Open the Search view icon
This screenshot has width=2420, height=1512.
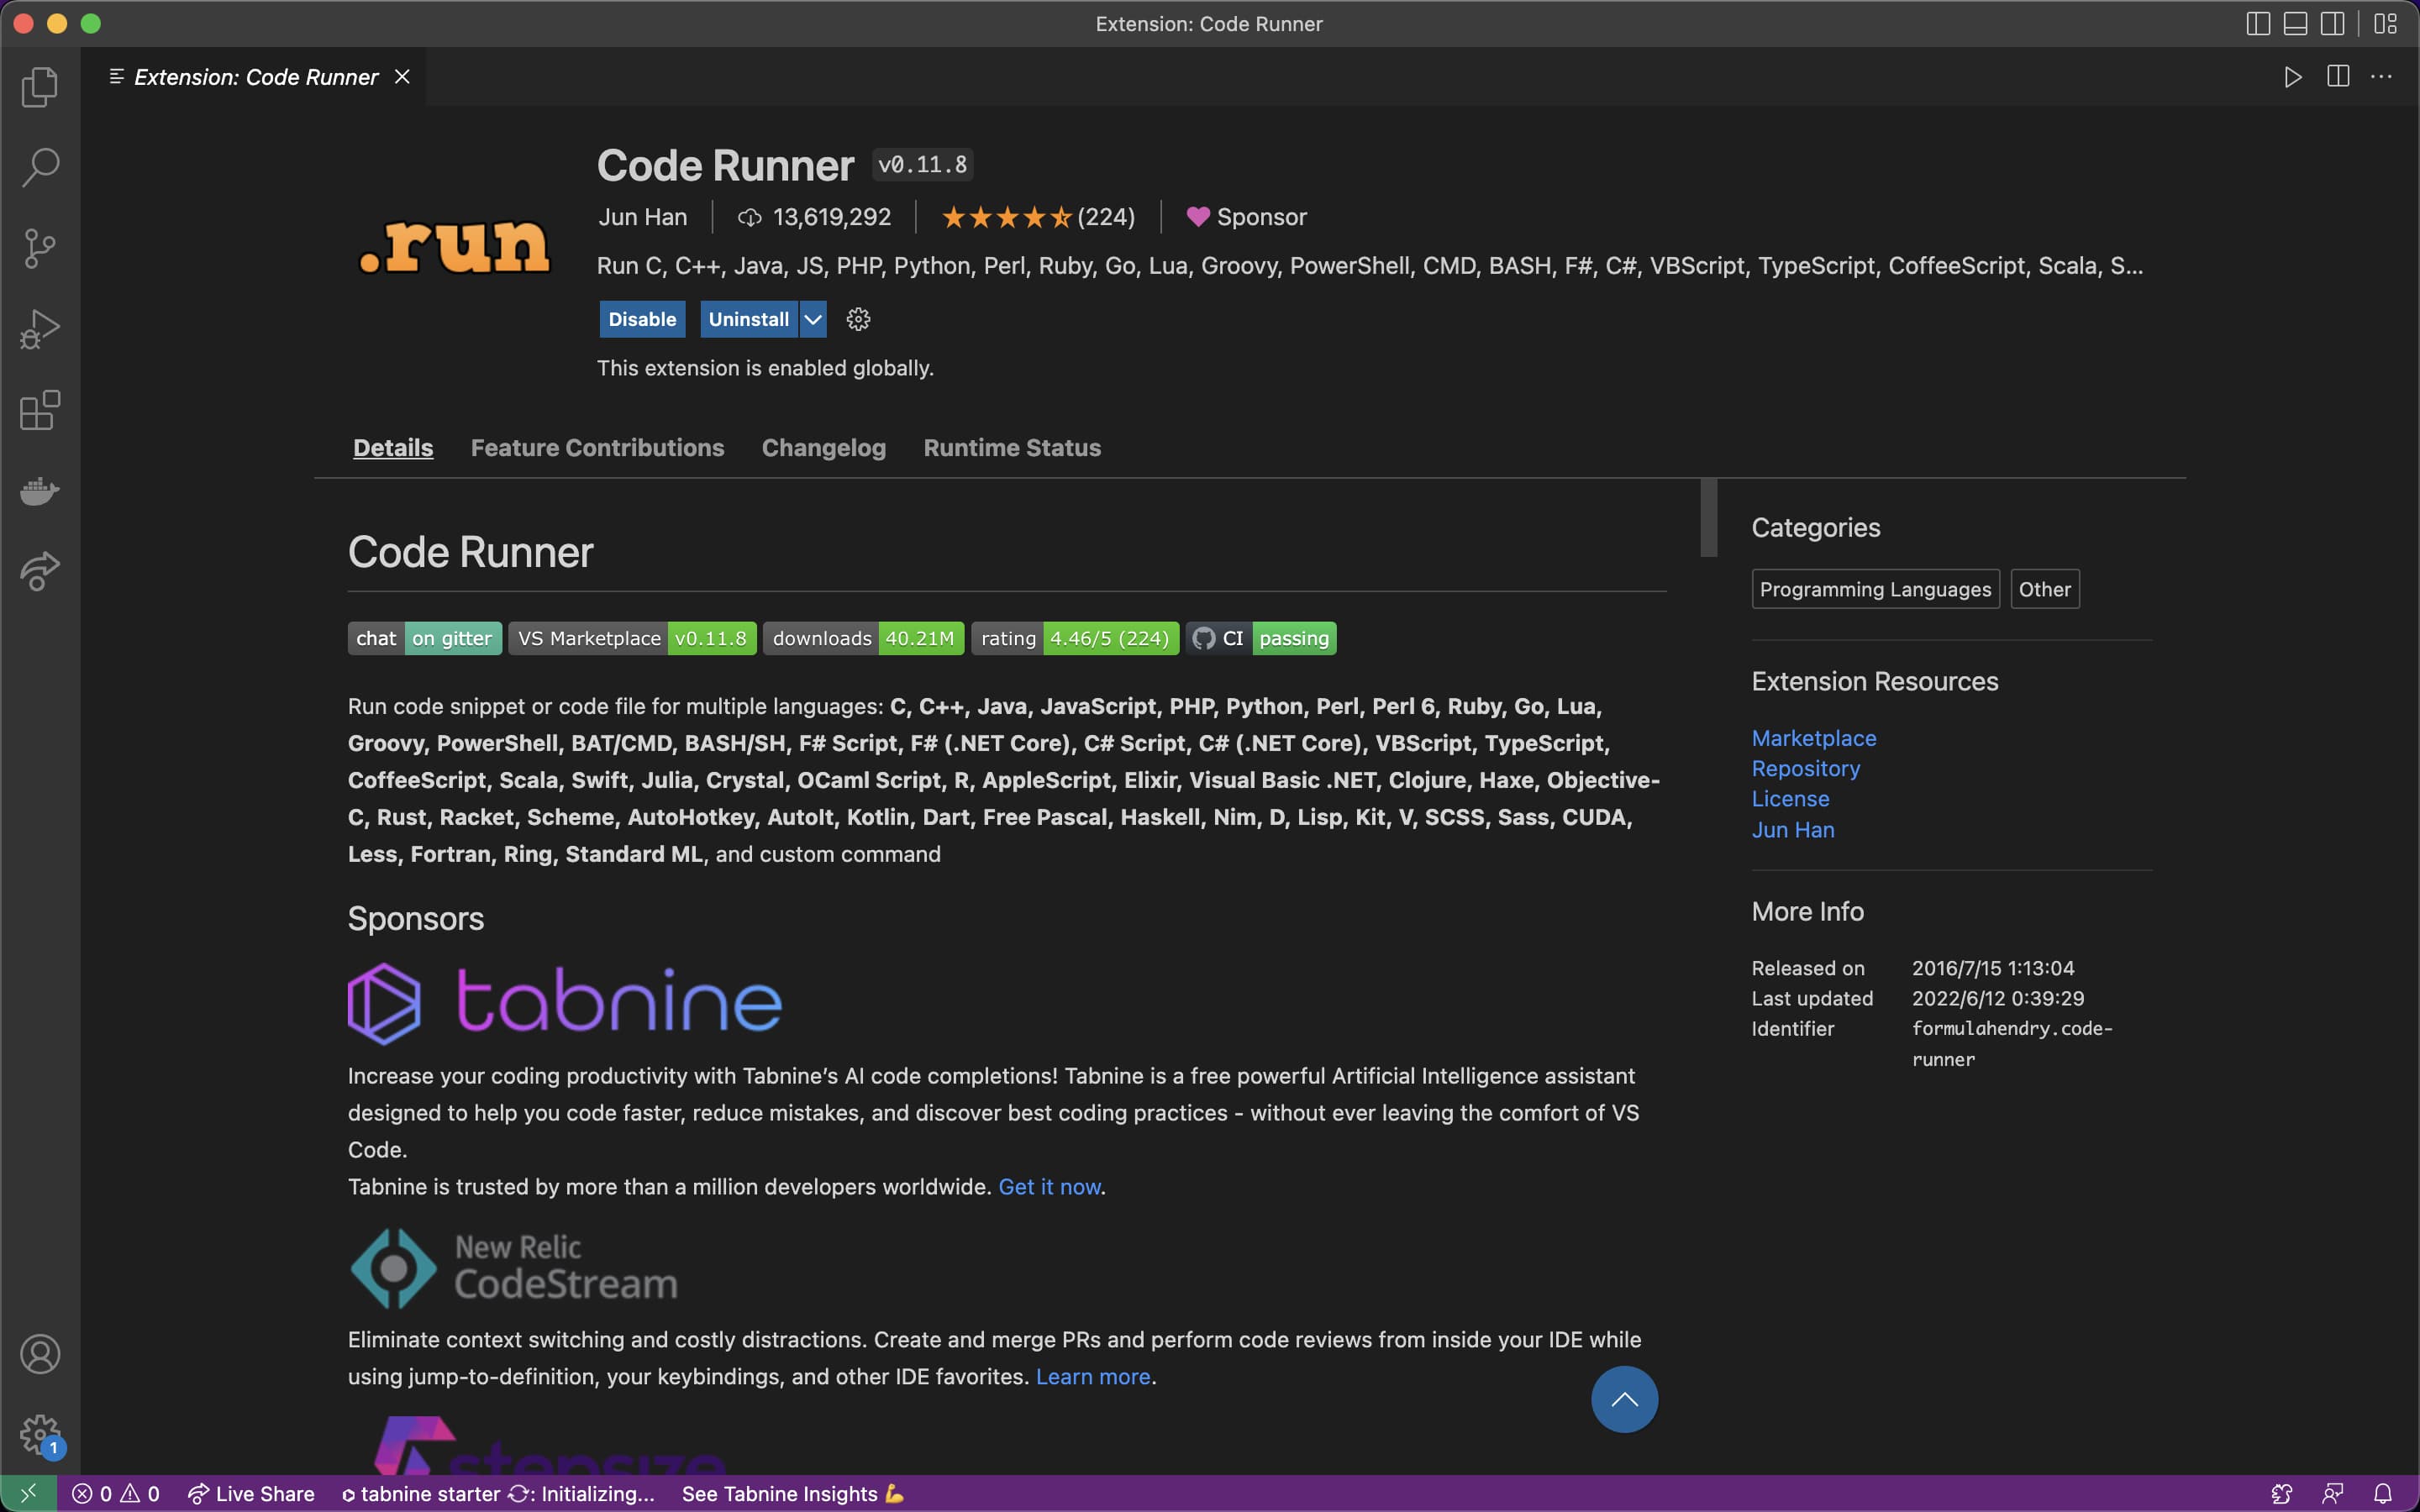pos(40,168)
